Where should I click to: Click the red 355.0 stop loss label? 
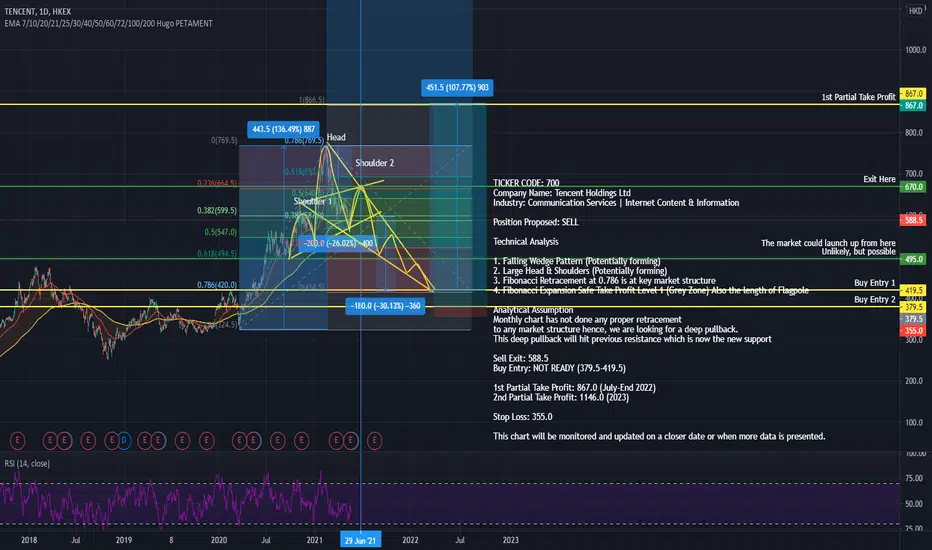click(912, 331)
